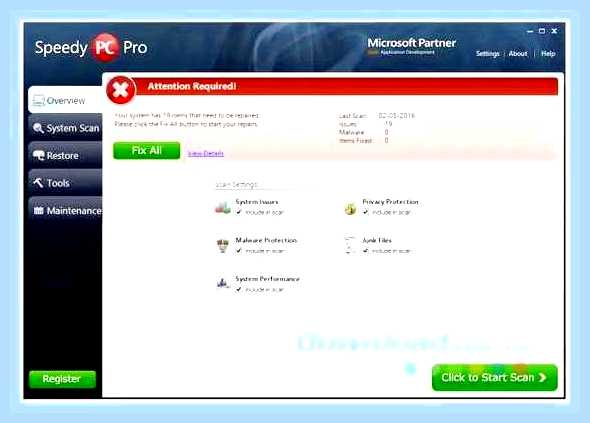The width and height of the screenshot is (590, 423).
Task: Click the System Performance icon
Action: pyautogui.click(x=223, y=283)
